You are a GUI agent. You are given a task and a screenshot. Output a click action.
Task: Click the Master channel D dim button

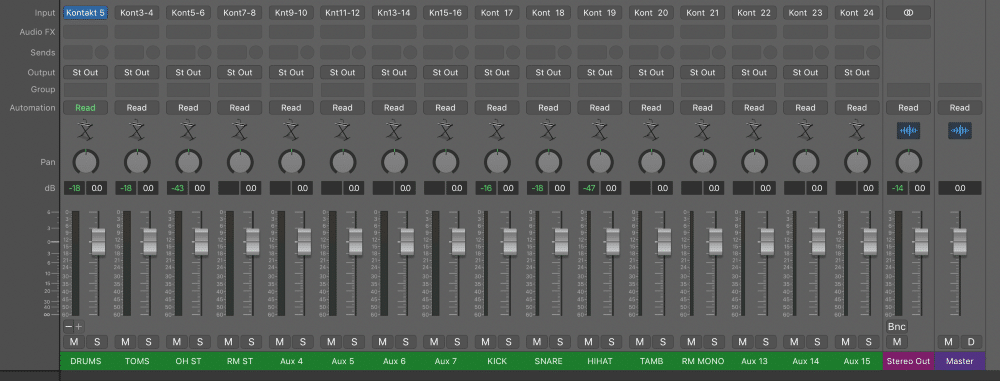click(x=971, y=342)
